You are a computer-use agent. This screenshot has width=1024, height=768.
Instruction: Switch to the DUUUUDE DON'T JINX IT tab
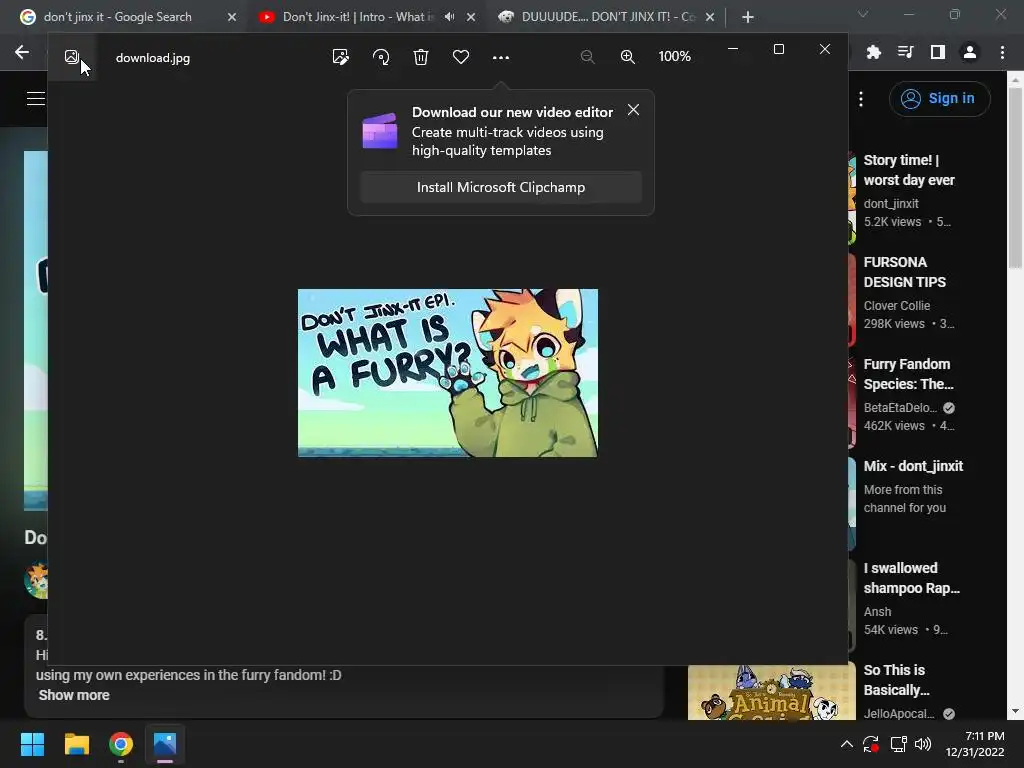608,17
